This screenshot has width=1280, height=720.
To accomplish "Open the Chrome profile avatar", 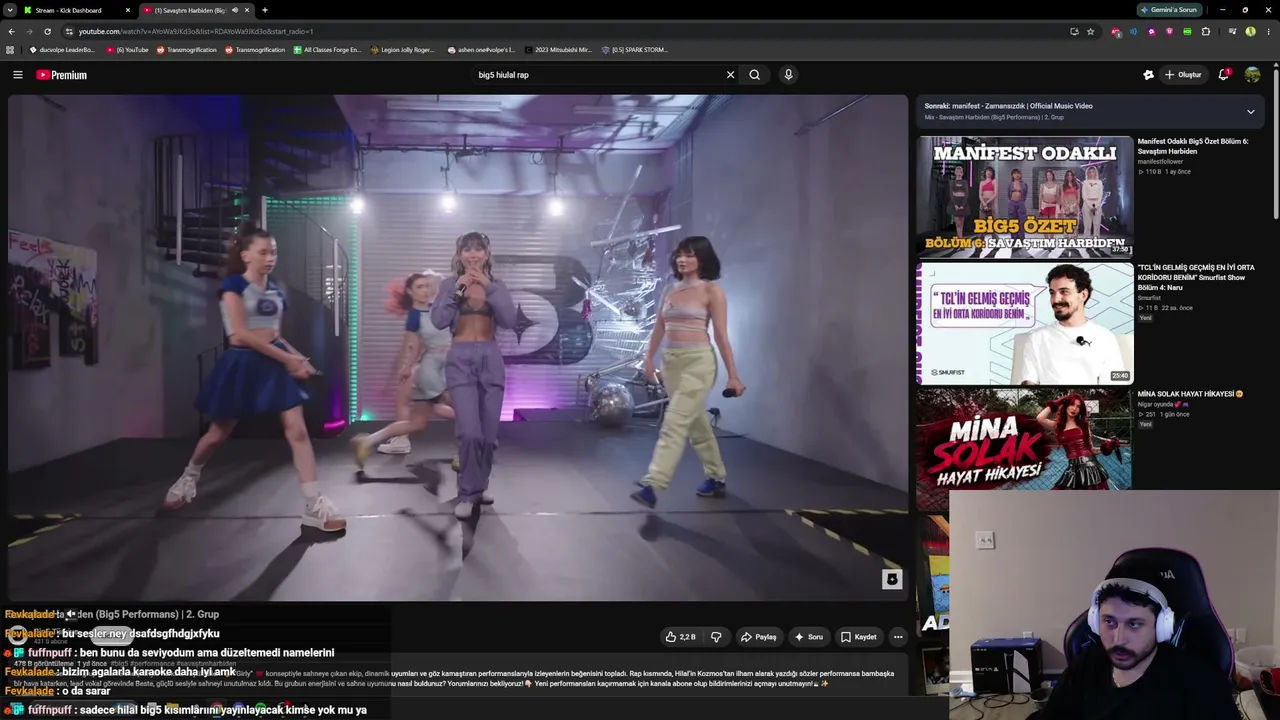I will (x=1250, y=31).
